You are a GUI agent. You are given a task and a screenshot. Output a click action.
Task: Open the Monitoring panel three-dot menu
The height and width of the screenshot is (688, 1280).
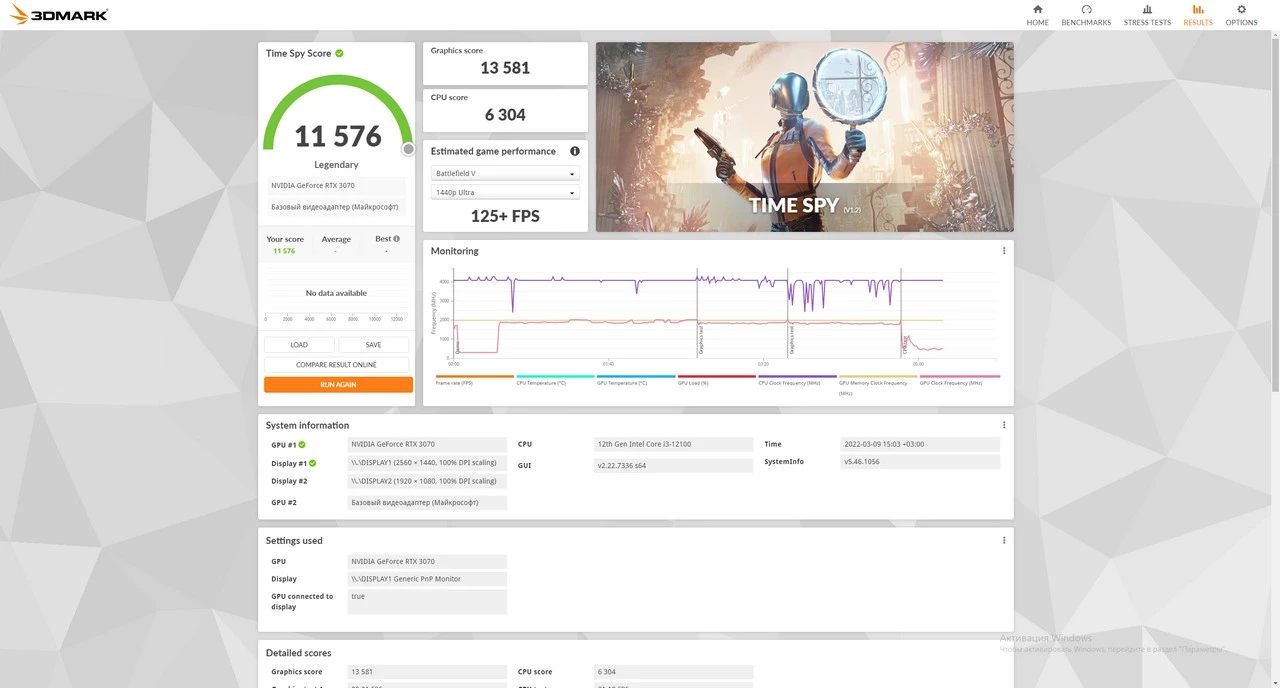pyautogui.click(x=1004, y=251)
